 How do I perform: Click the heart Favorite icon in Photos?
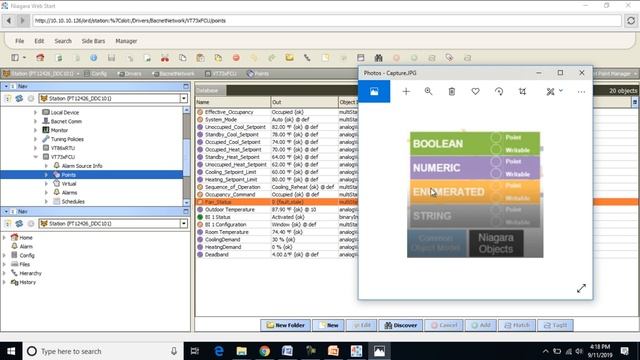pos(475,91)
